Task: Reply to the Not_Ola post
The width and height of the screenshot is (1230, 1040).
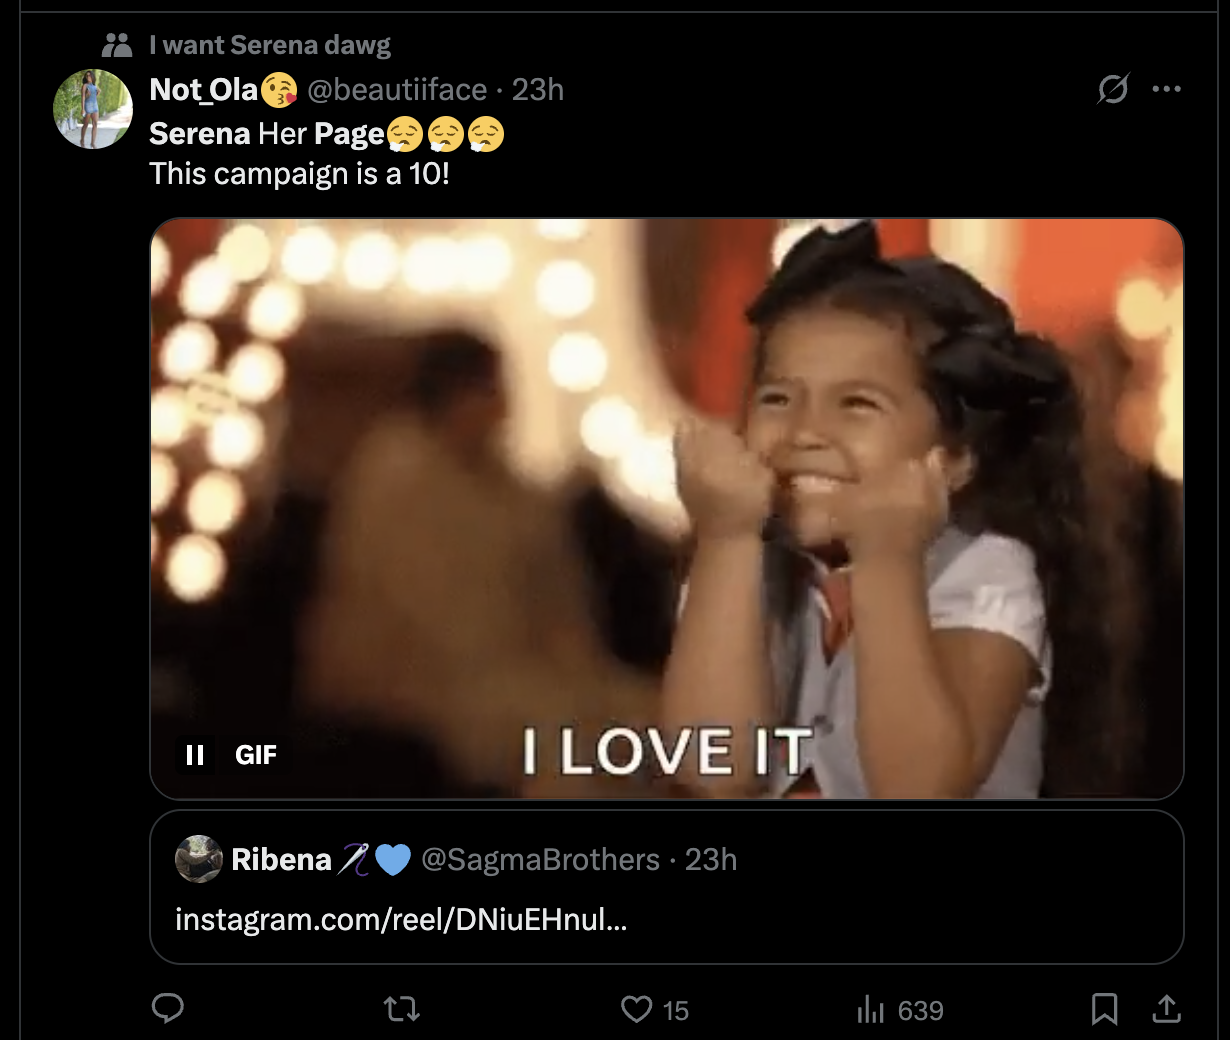Action: (x=168, y=1008)
